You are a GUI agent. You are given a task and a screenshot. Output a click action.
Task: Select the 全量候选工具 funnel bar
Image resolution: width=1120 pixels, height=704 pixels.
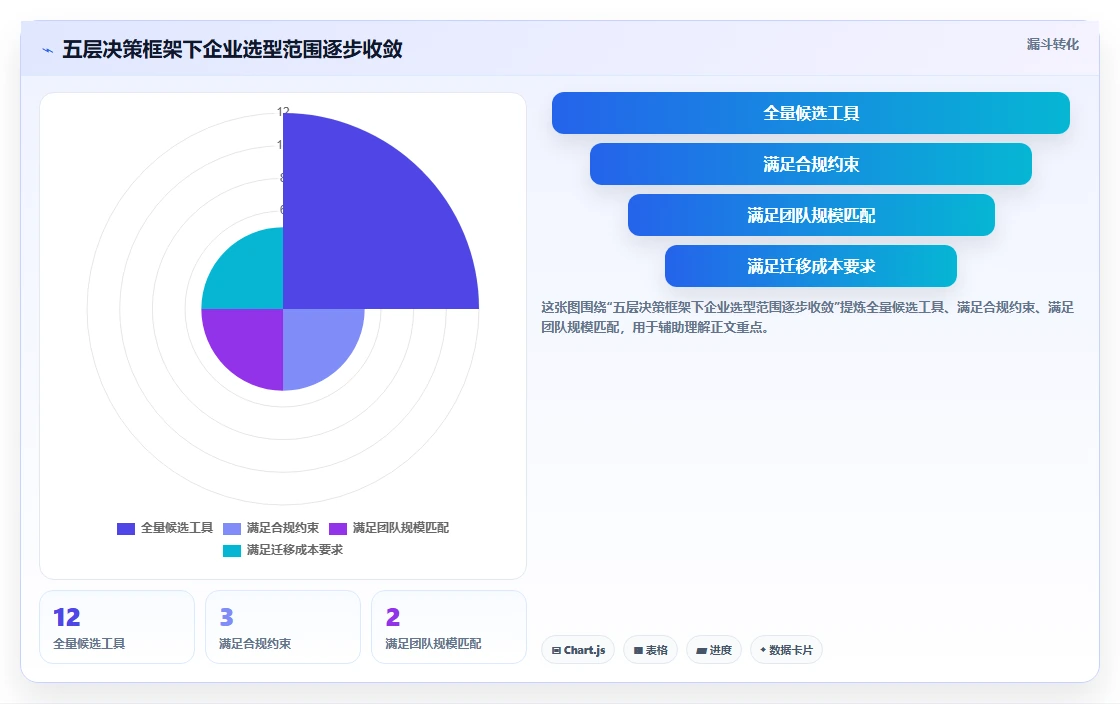click(x=811, y=113)
